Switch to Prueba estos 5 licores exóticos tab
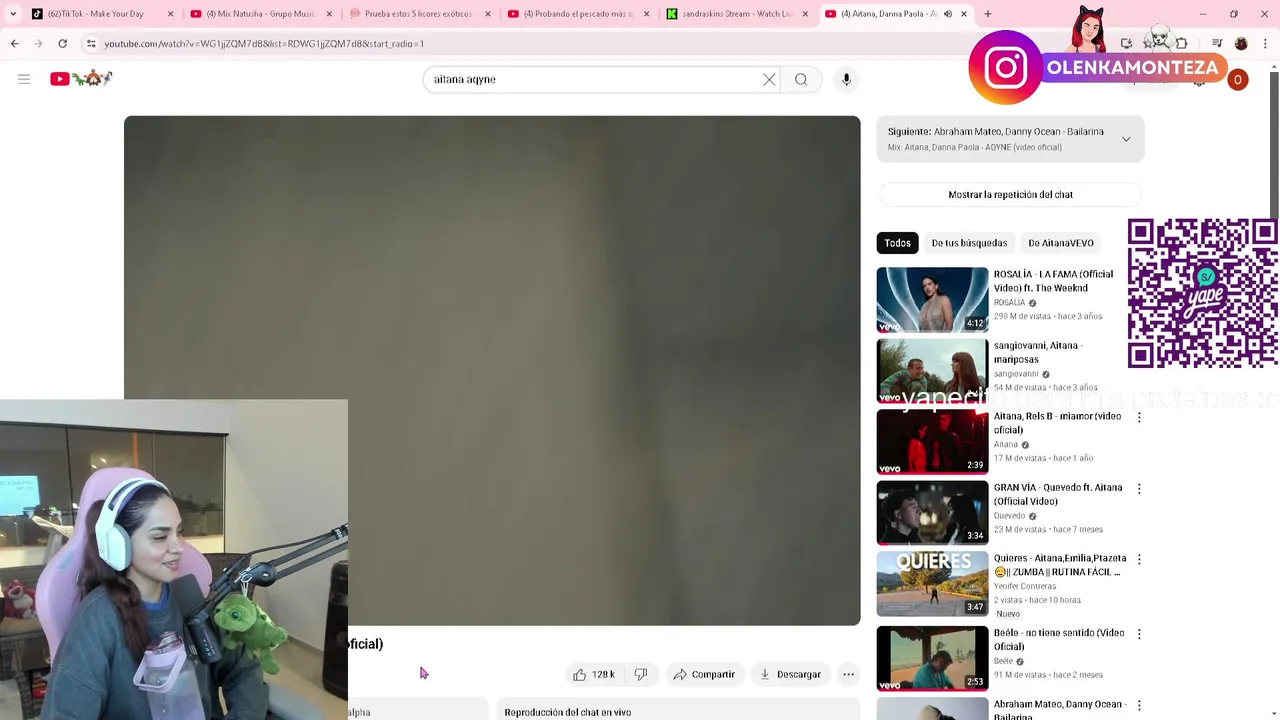1280x720 pixels. pos(418,14)
